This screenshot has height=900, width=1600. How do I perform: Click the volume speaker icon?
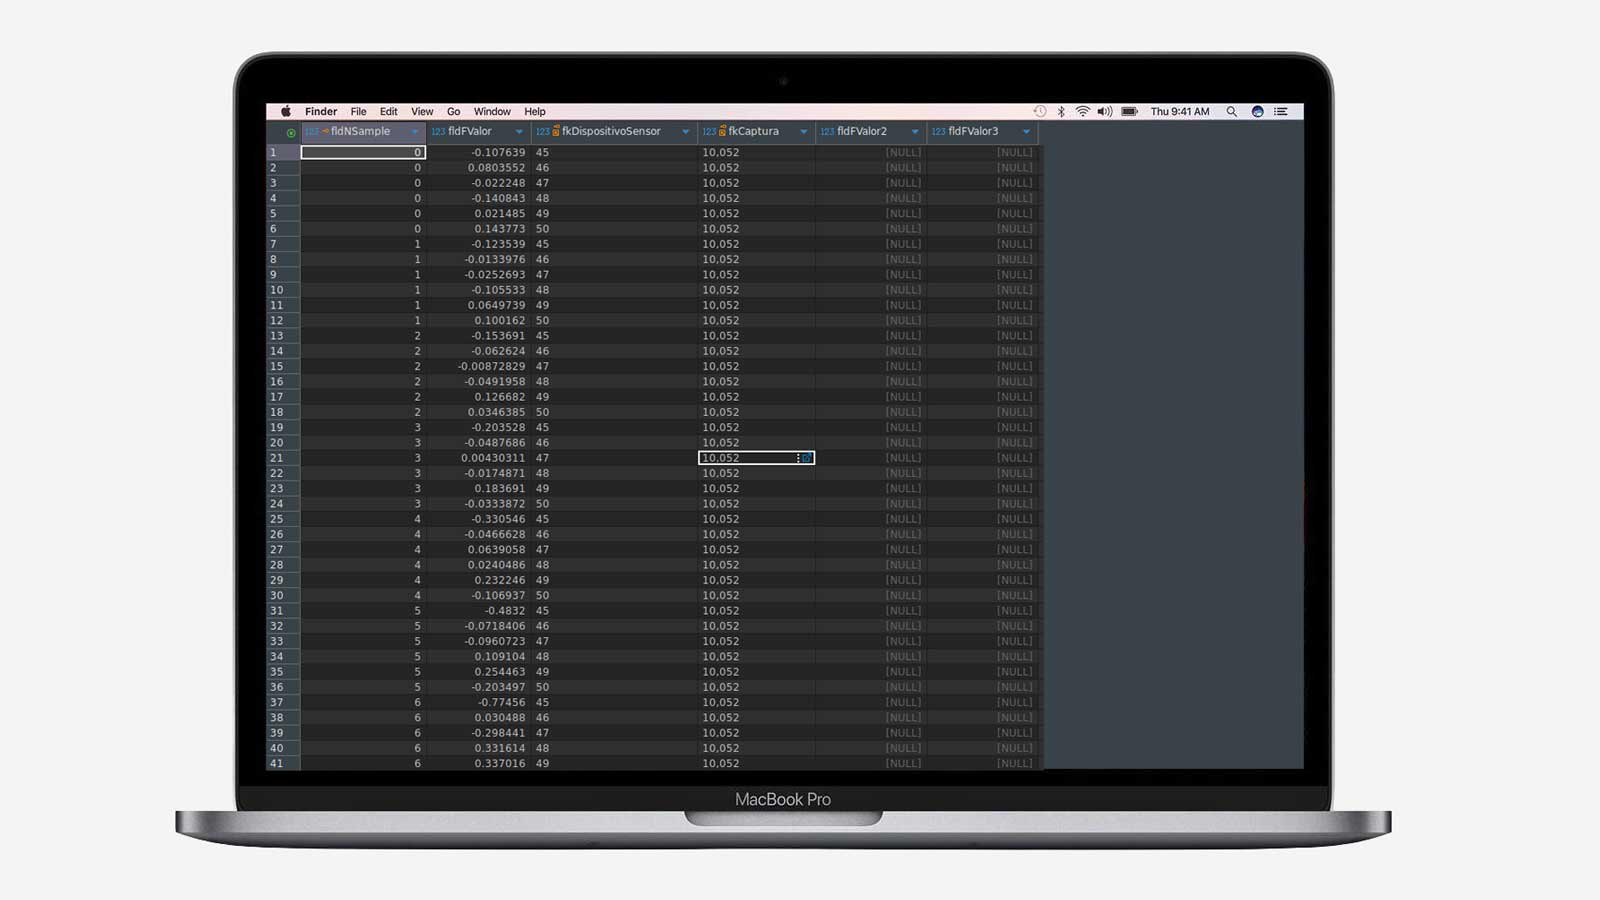point(1104,112)
